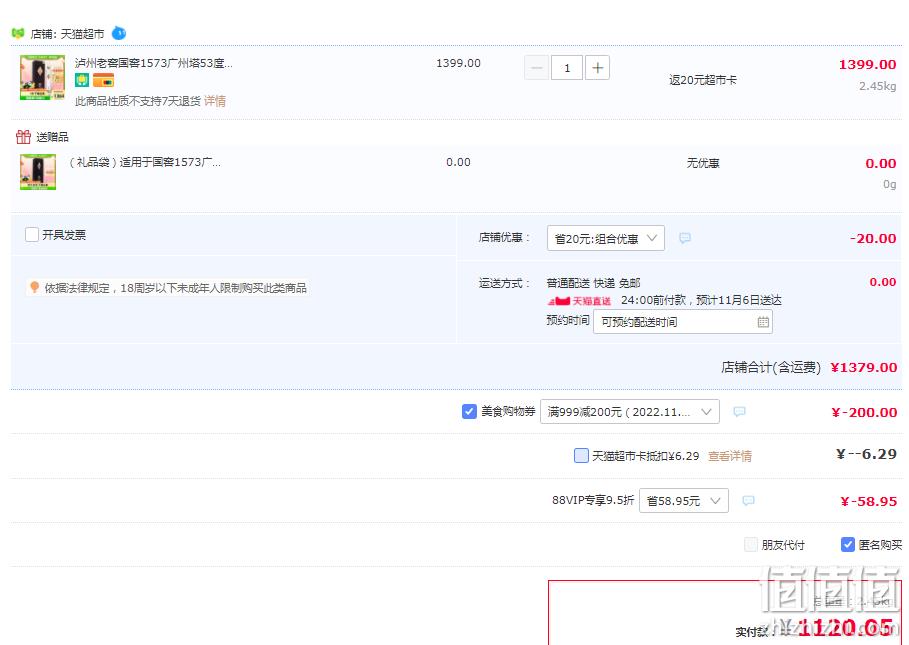909x645 pixels.
Task: Click the 详情 link for the return policy
Action: [215, 101]
